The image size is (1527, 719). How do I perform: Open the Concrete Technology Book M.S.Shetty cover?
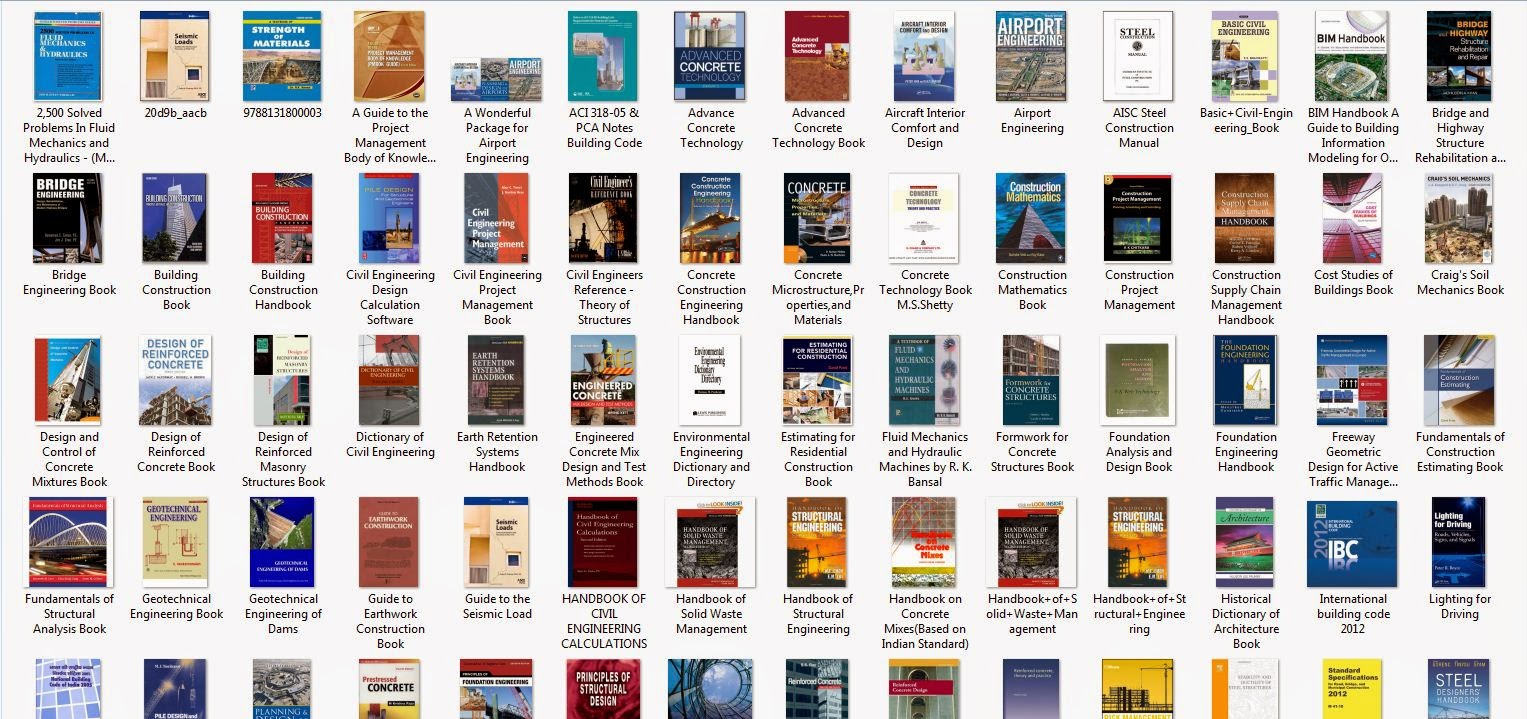(x=924, y=218)
